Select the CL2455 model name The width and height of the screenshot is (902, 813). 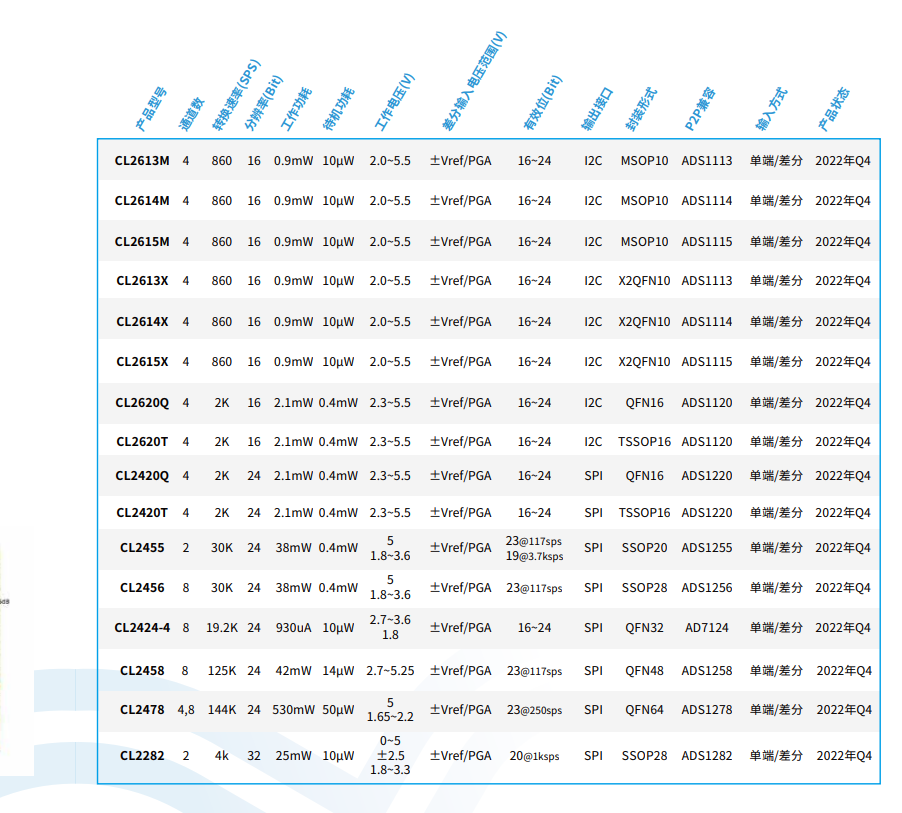[x=142, y=548]
